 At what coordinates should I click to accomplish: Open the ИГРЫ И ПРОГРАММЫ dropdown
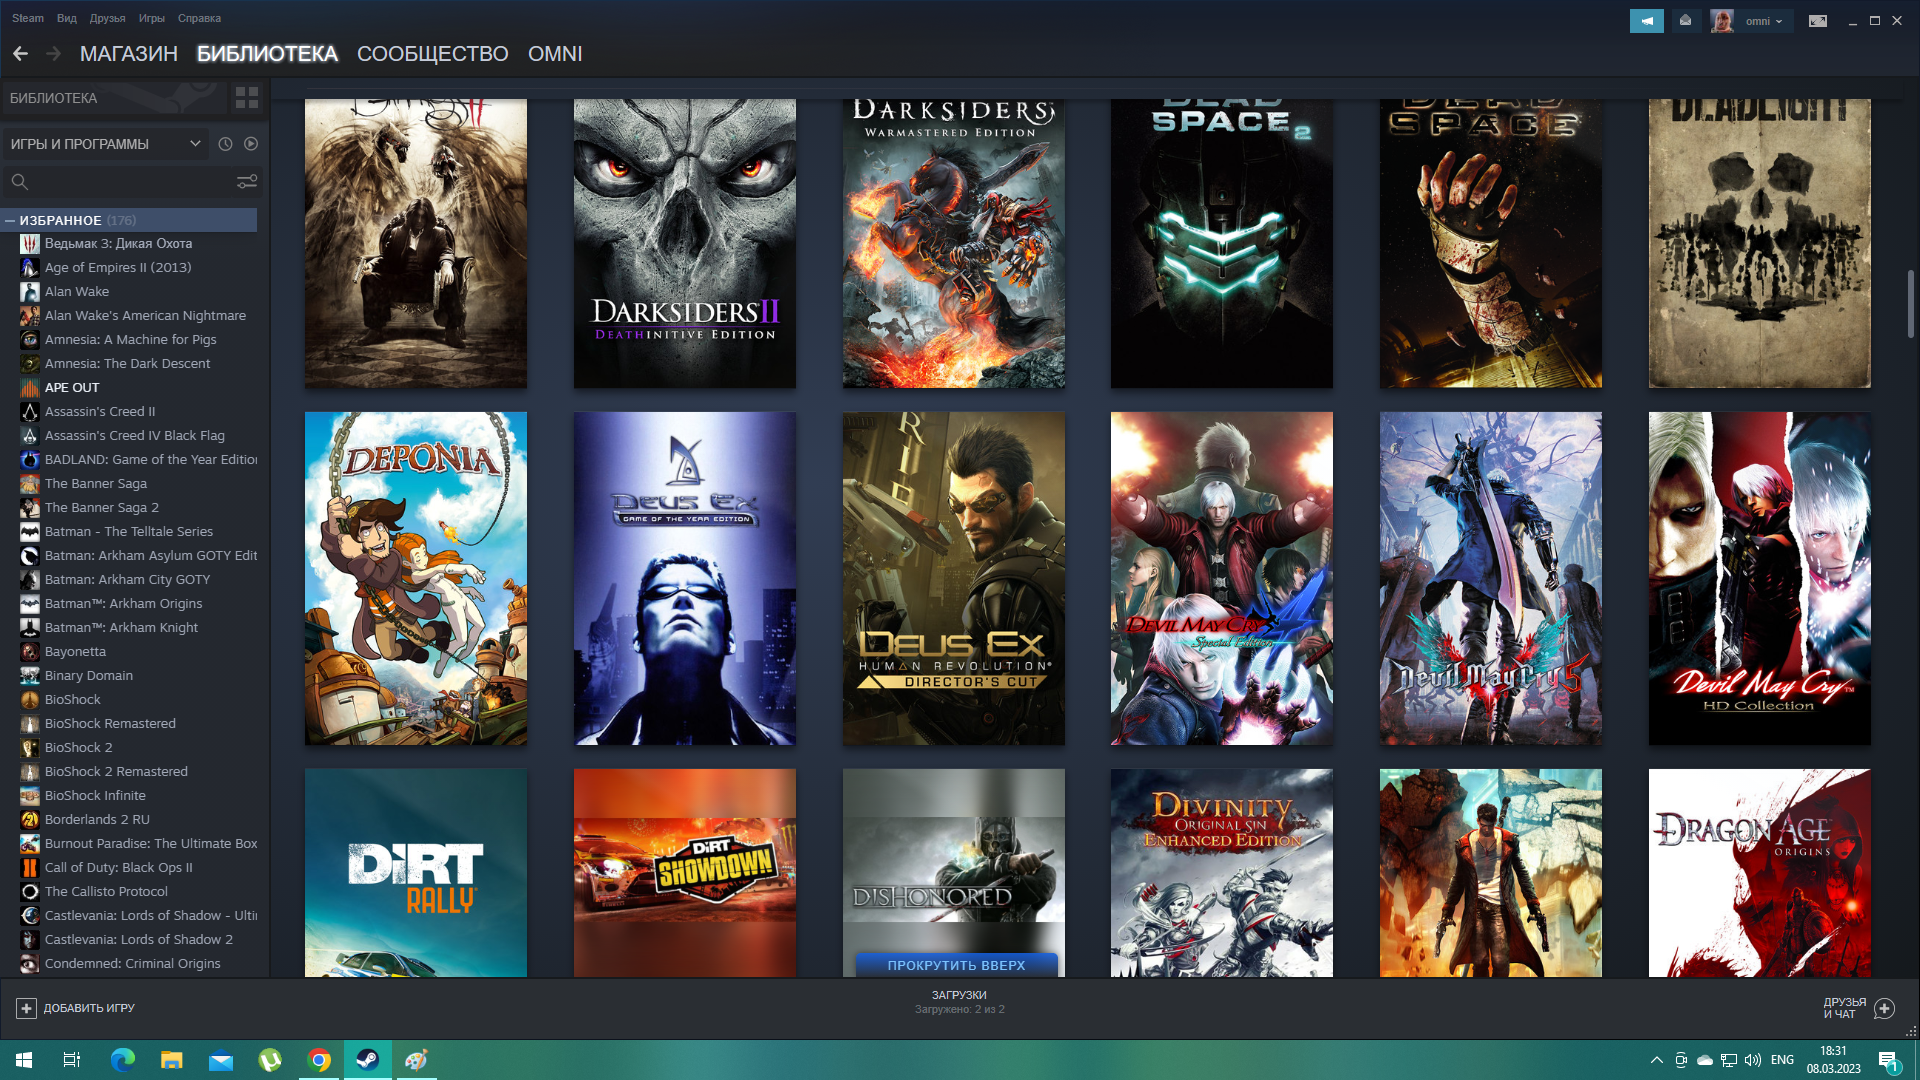[x=105, y=144]
